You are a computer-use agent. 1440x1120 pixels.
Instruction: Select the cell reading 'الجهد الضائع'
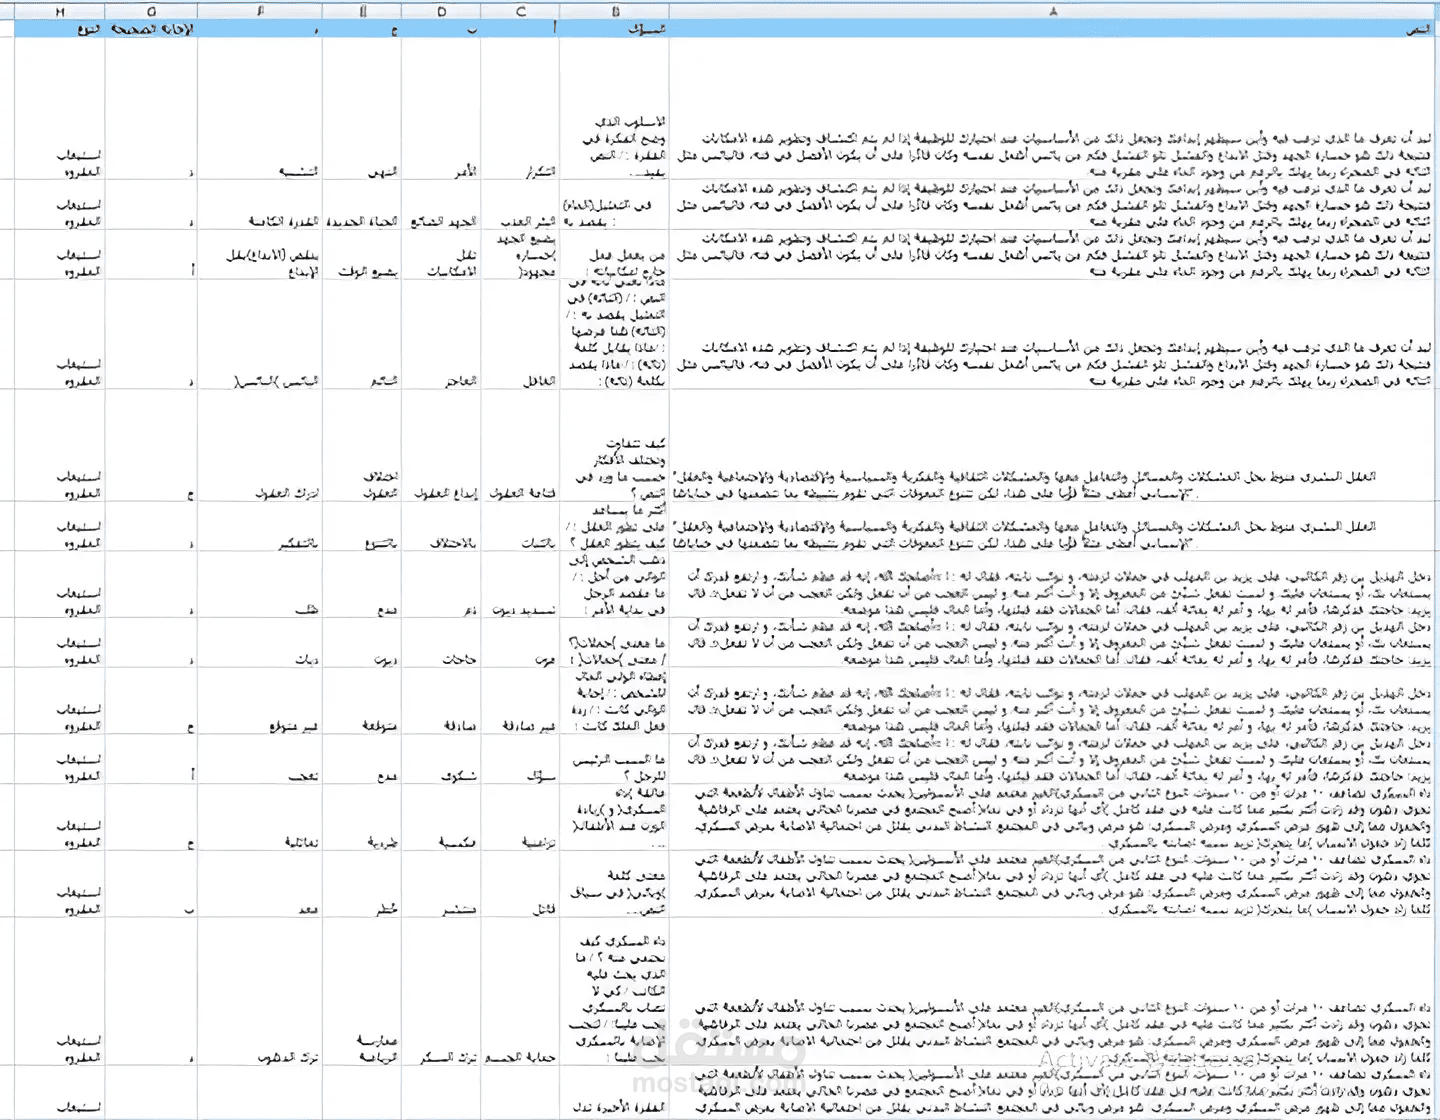[441, 205]
